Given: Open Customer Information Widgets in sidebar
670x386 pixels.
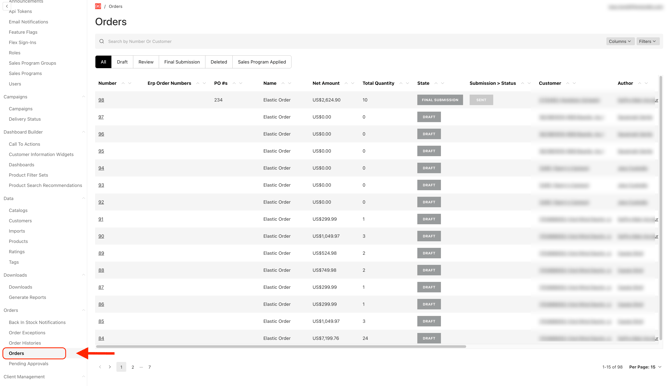Looking at the screenshot, I should (x=41, y=154).
